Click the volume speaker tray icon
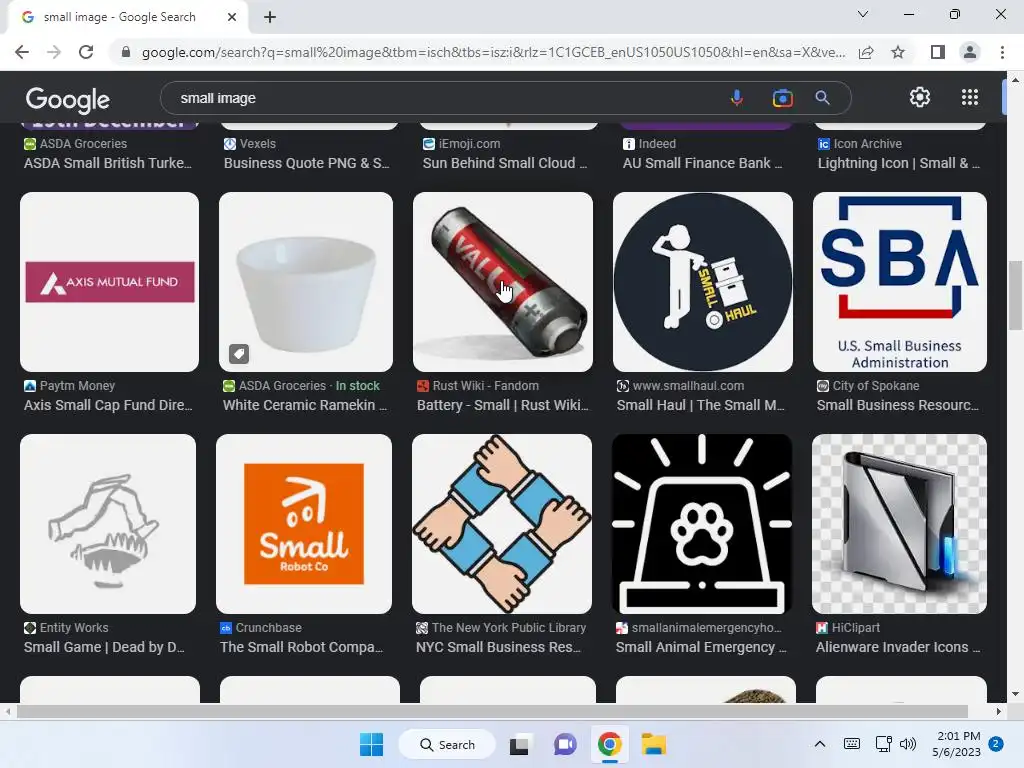Screen dimensions: 1024x768 point(907,744)
